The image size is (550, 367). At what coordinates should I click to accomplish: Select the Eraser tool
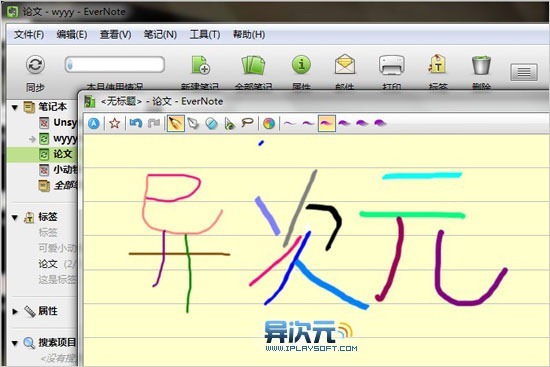tap(212, 124)
